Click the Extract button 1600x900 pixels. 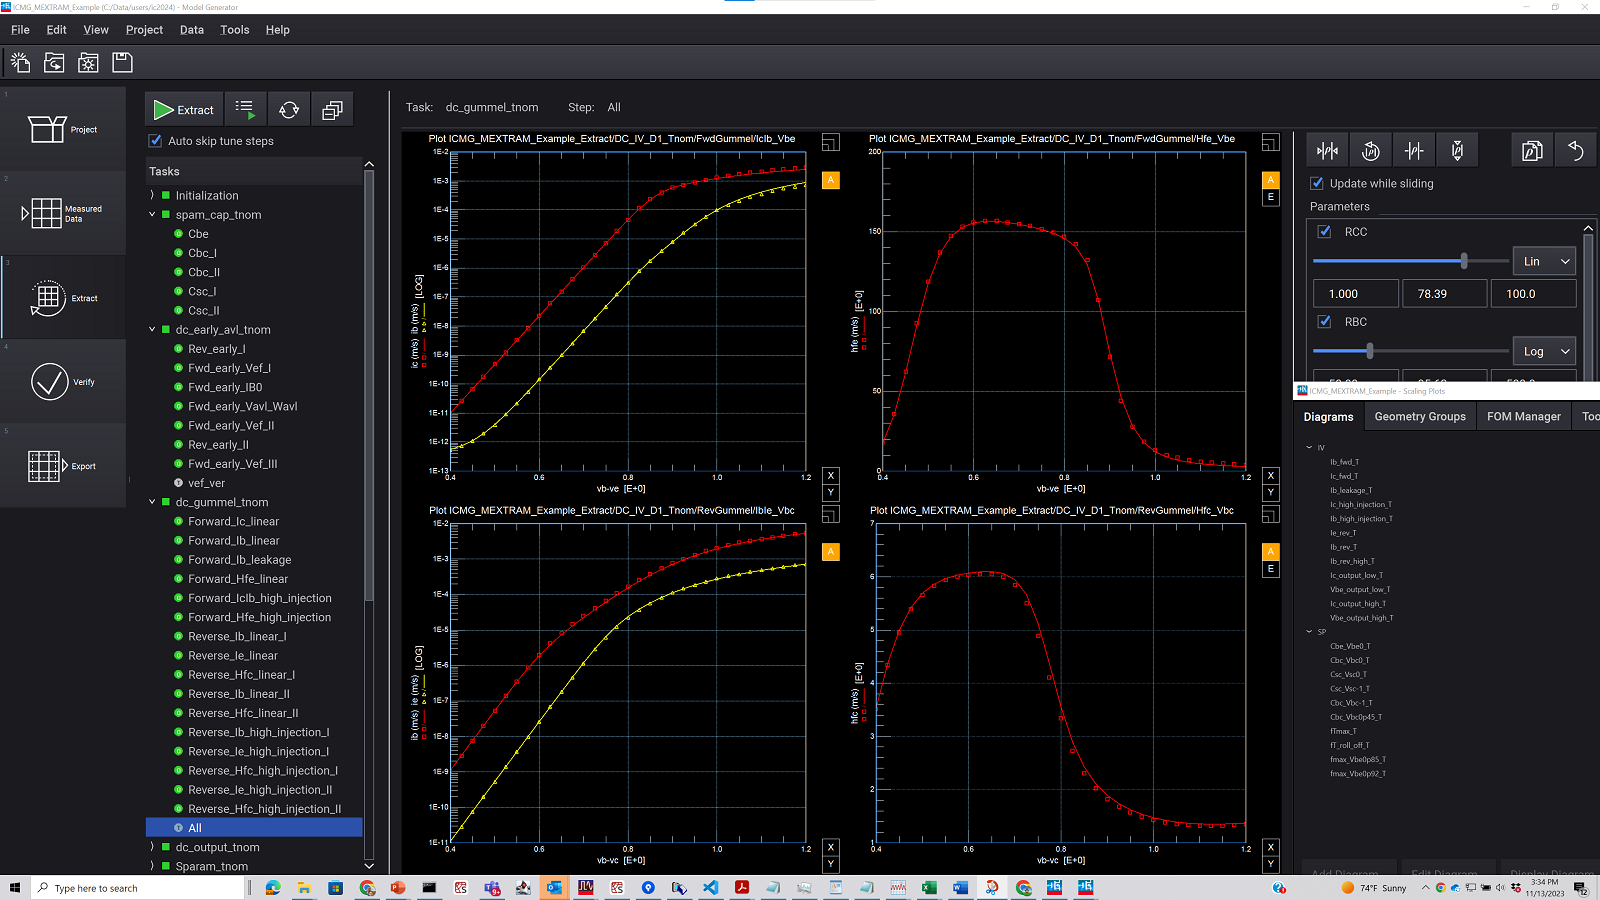click(x=184, y=109)
